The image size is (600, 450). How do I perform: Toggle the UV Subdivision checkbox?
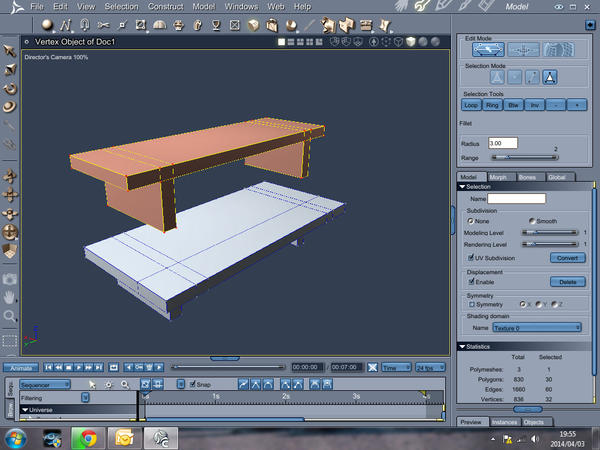point(471,257)
